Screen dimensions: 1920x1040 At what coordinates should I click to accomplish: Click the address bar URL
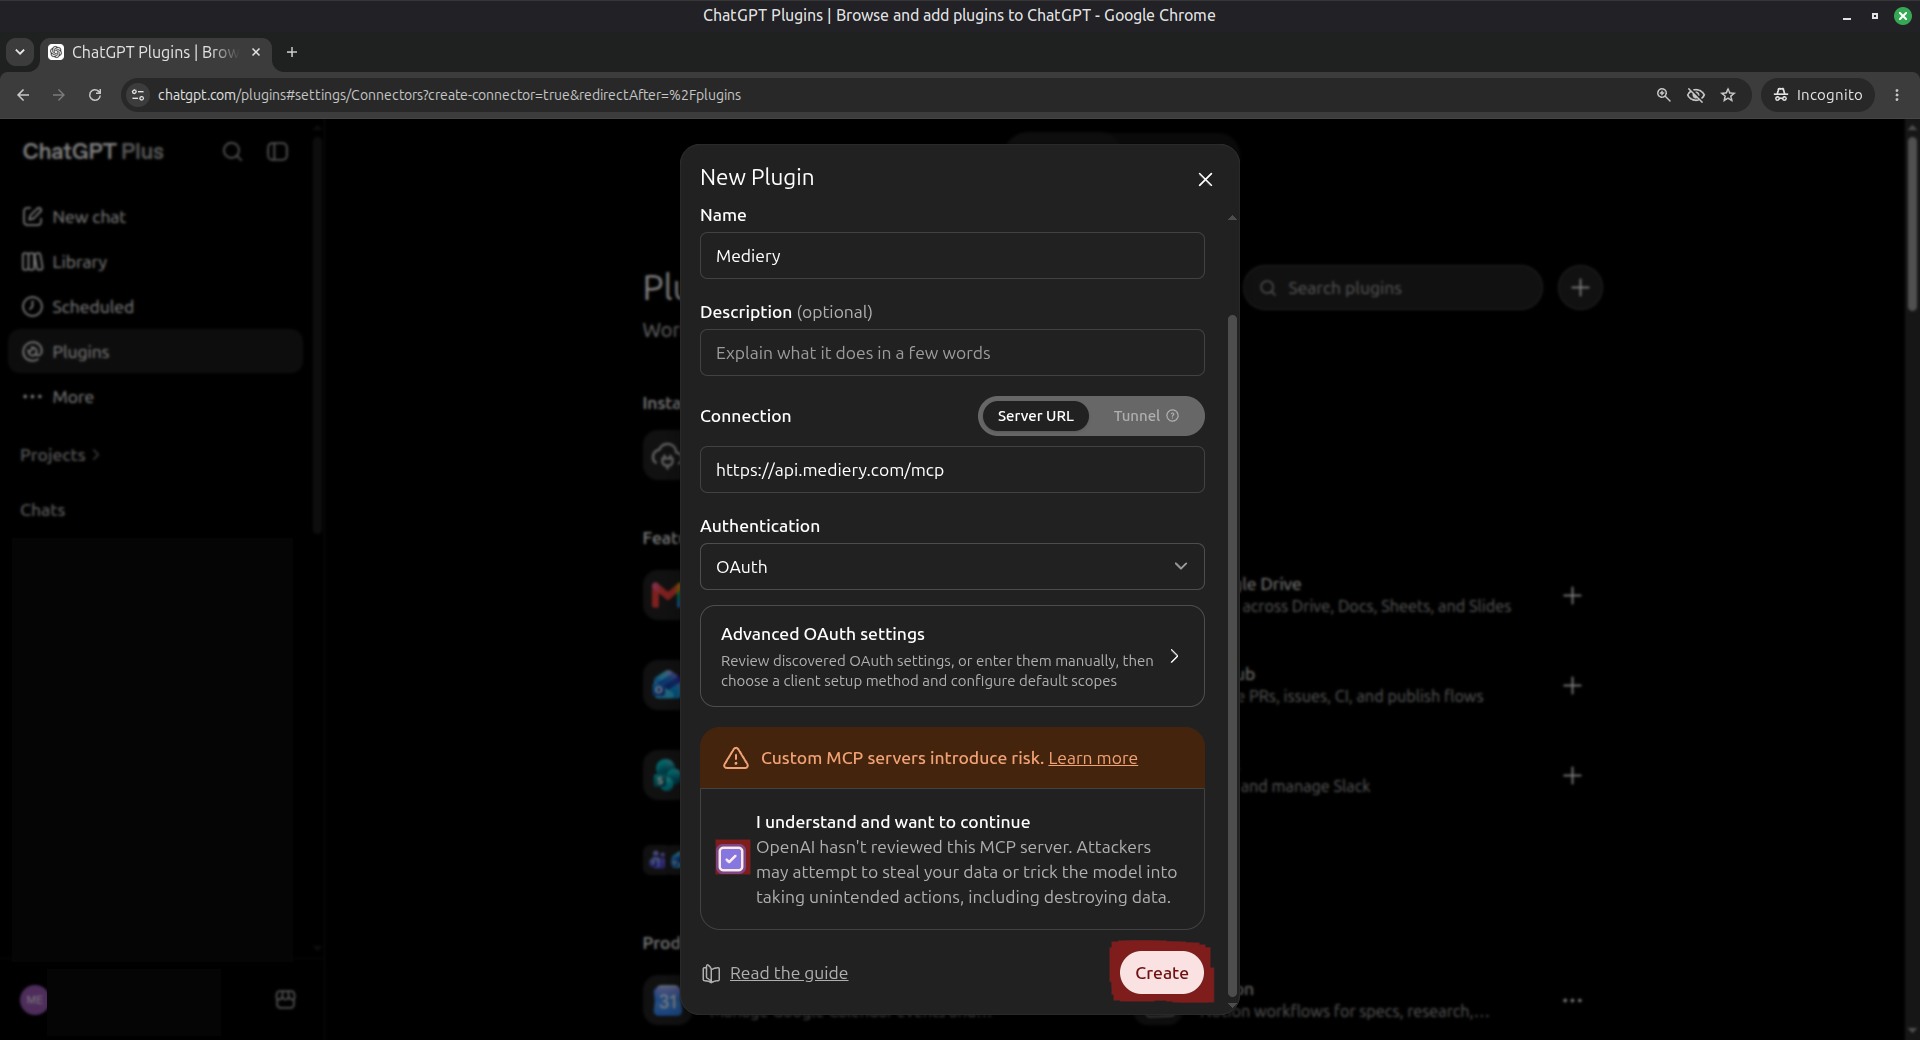tap(449, 95)
